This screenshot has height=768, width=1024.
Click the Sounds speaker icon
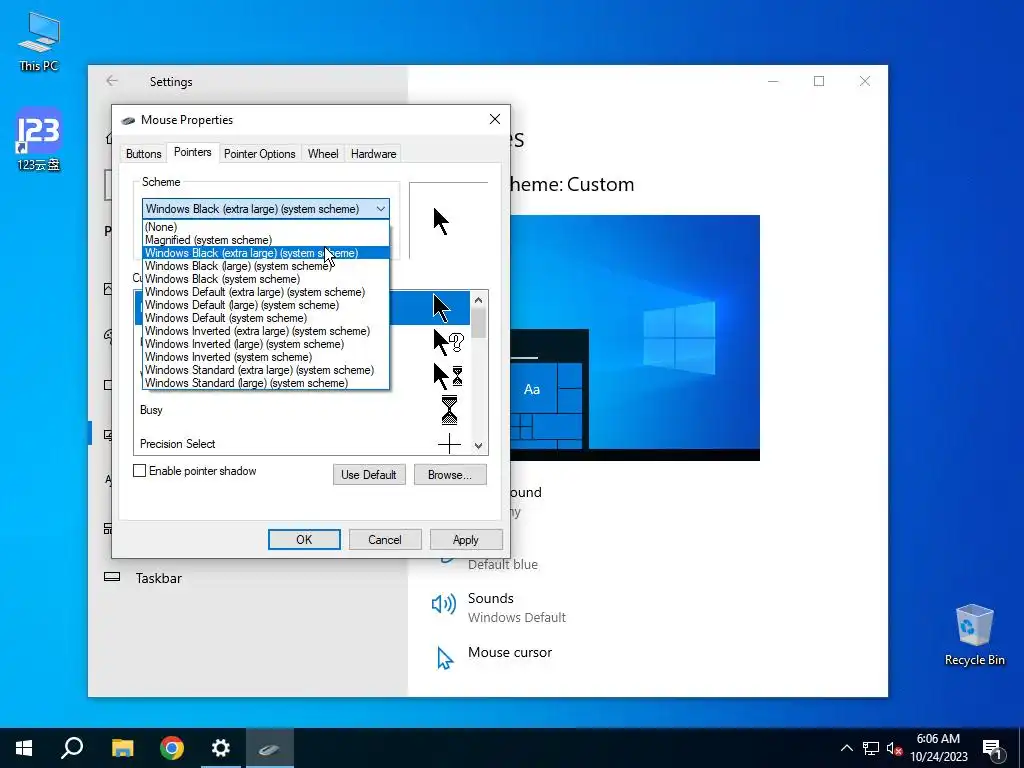(444, 604)
